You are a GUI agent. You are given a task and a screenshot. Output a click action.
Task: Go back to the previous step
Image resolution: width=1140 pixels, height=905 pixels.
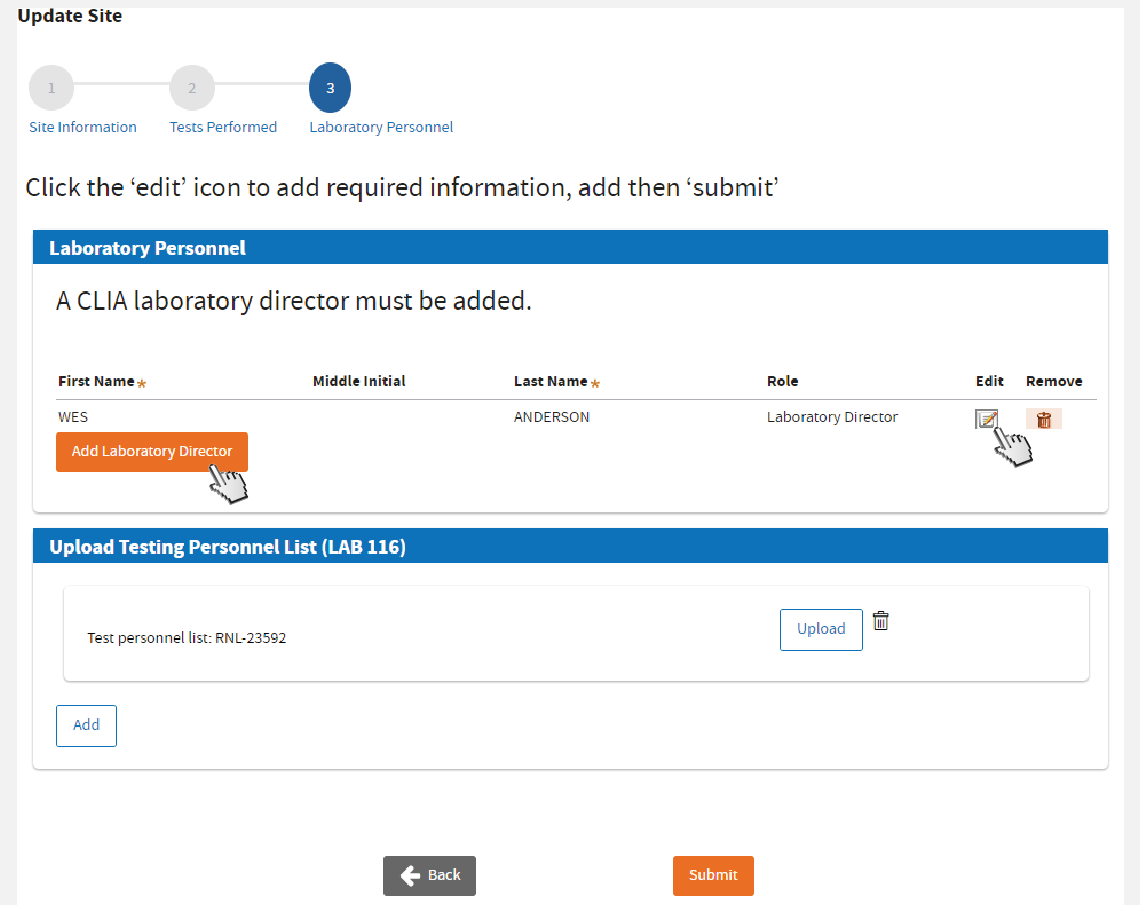[x=429, y=875]
